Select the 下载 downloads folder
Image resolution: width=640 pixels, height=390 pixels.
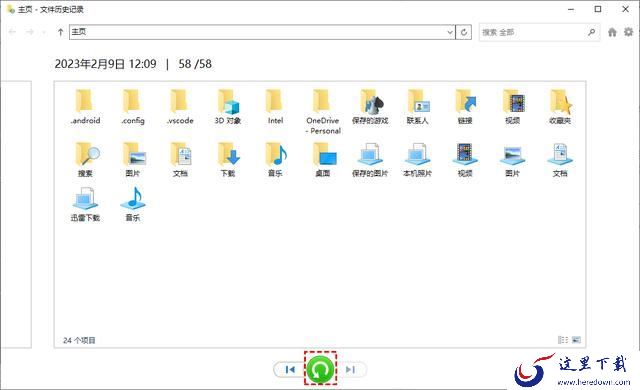pyautogui.click(x=228, y=160)
